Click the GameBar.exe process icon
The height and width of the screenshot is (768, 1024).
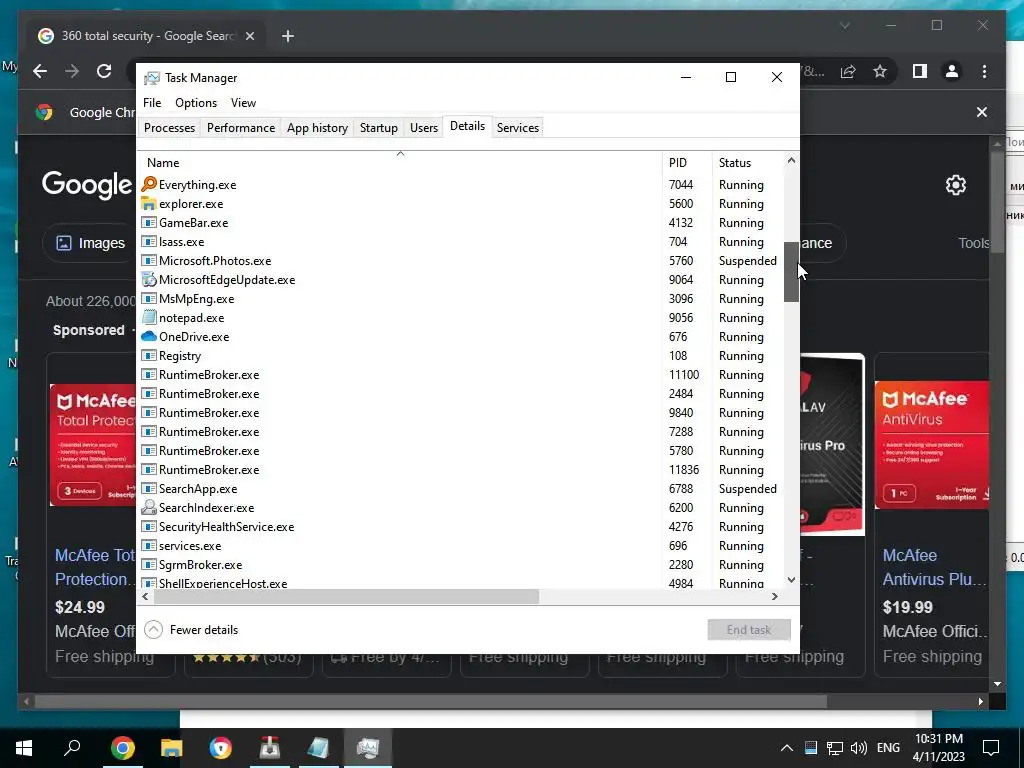tap(149, 223)
